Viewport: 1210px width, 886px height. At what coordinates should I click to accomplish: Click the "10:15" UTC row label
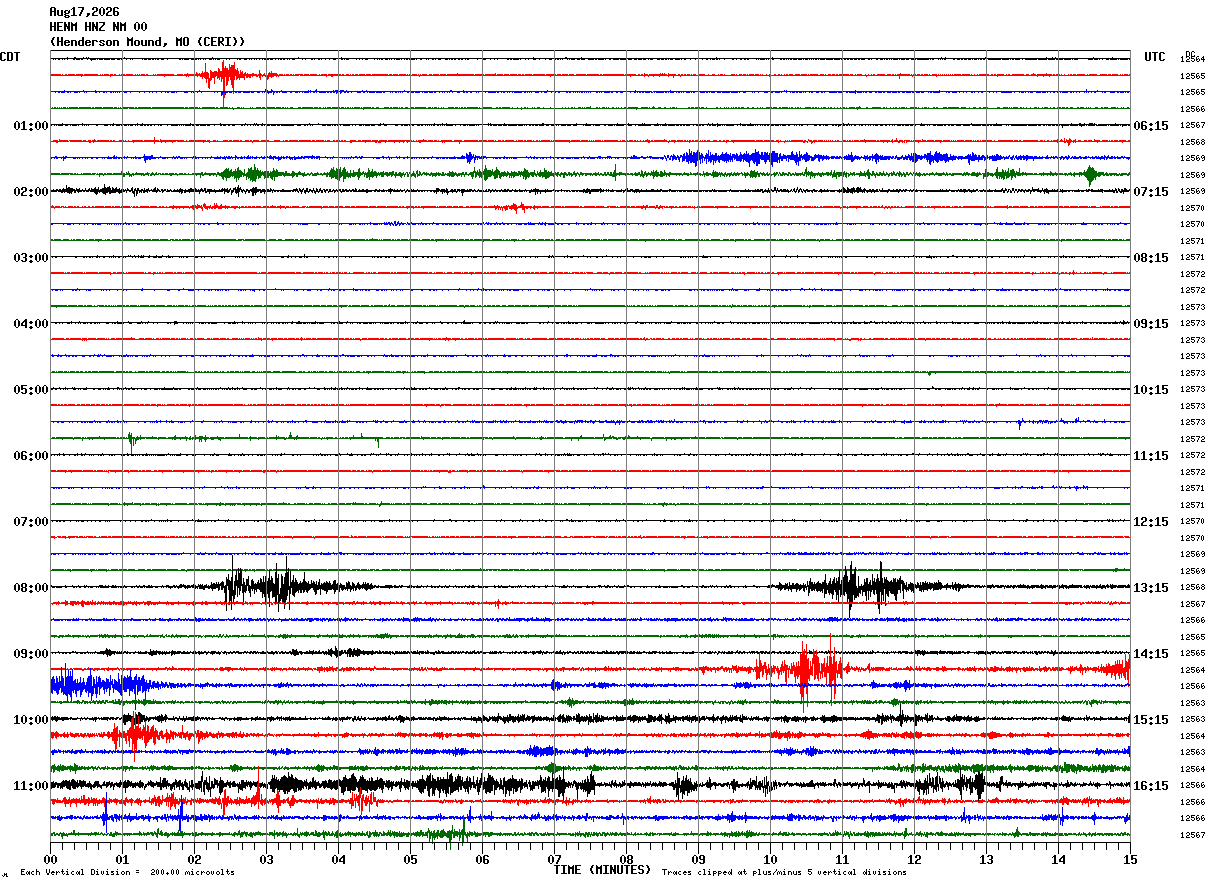coord(1151,390)
